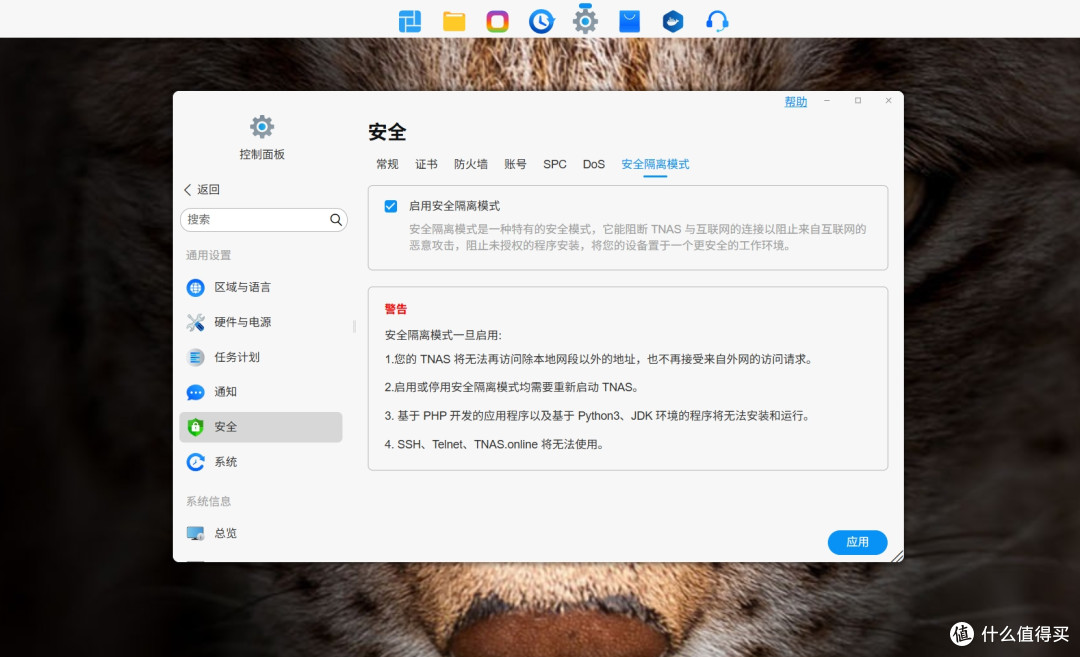Open the File Manager folder icon

click(454, 21)
